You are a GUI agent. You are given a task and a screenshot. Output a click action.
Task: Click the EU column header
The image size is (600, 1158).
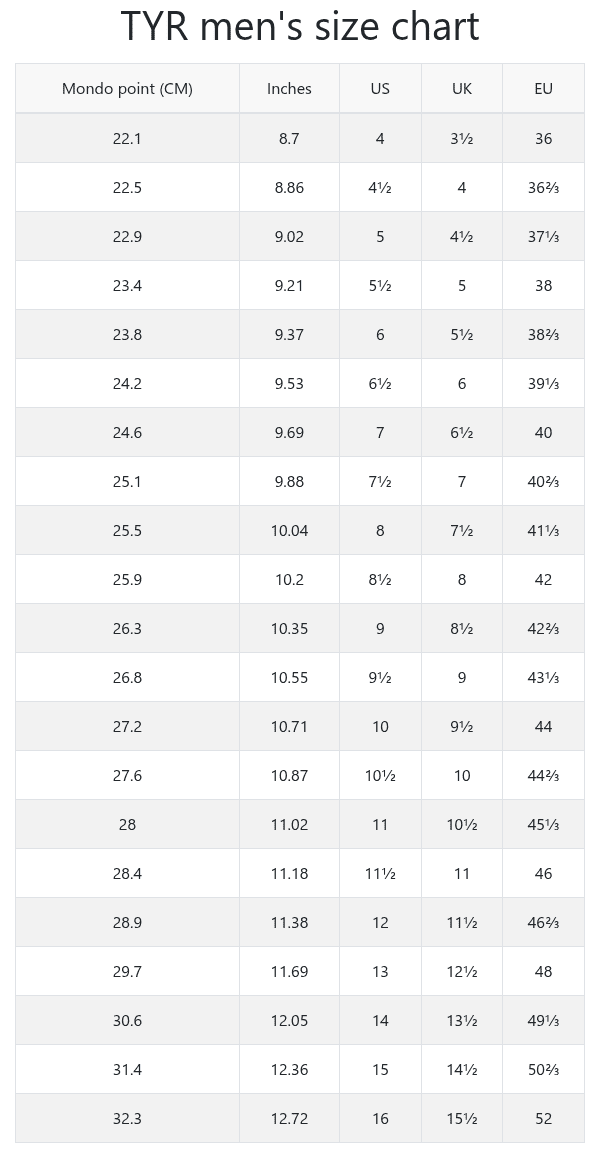(x=543, y=89)
